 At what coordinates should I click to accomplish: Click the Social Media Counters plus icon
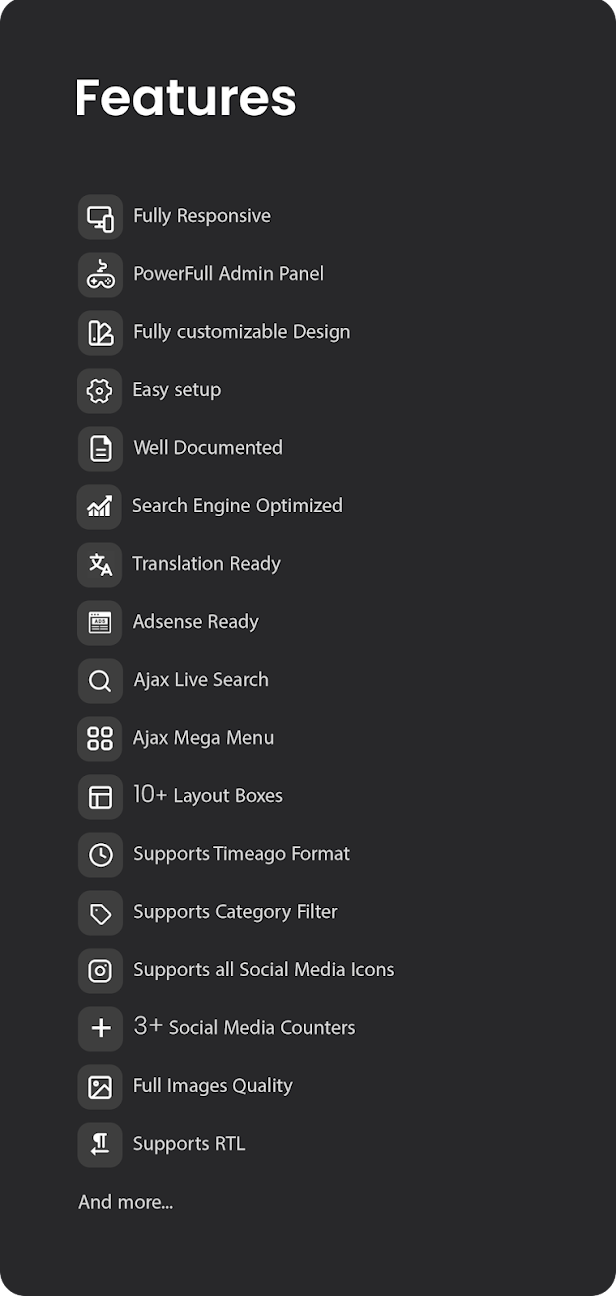pyautogui.click(x=100, y=1029)
